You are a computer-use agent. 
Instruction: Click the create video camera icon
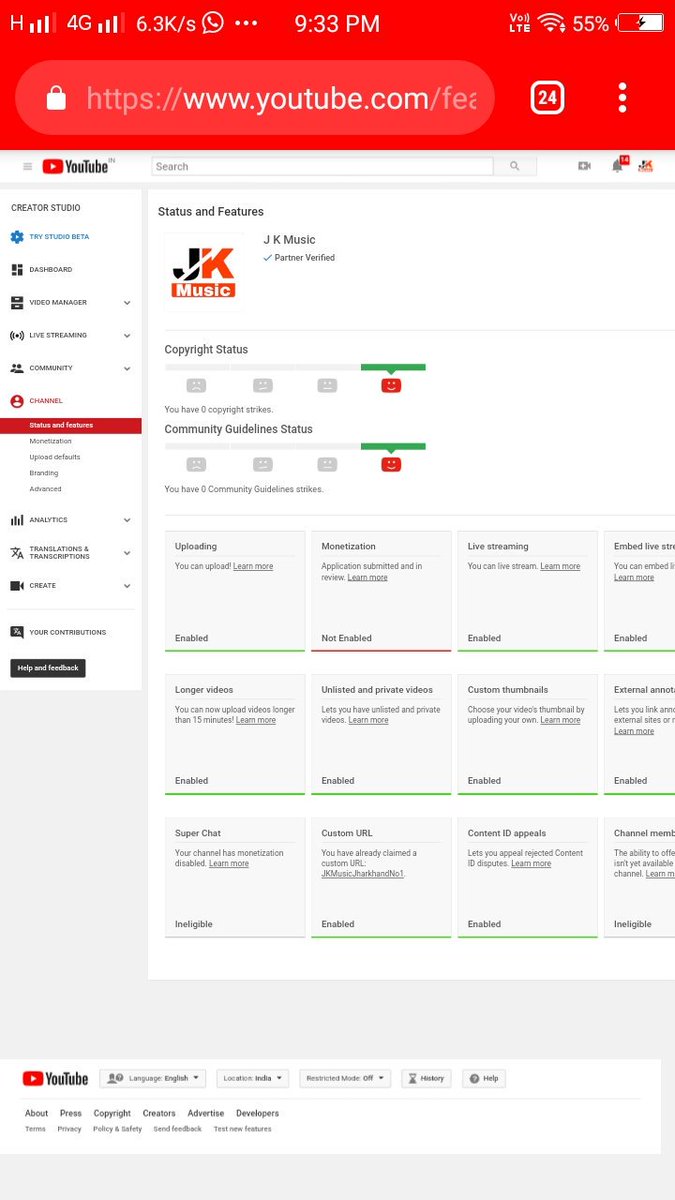584,166
